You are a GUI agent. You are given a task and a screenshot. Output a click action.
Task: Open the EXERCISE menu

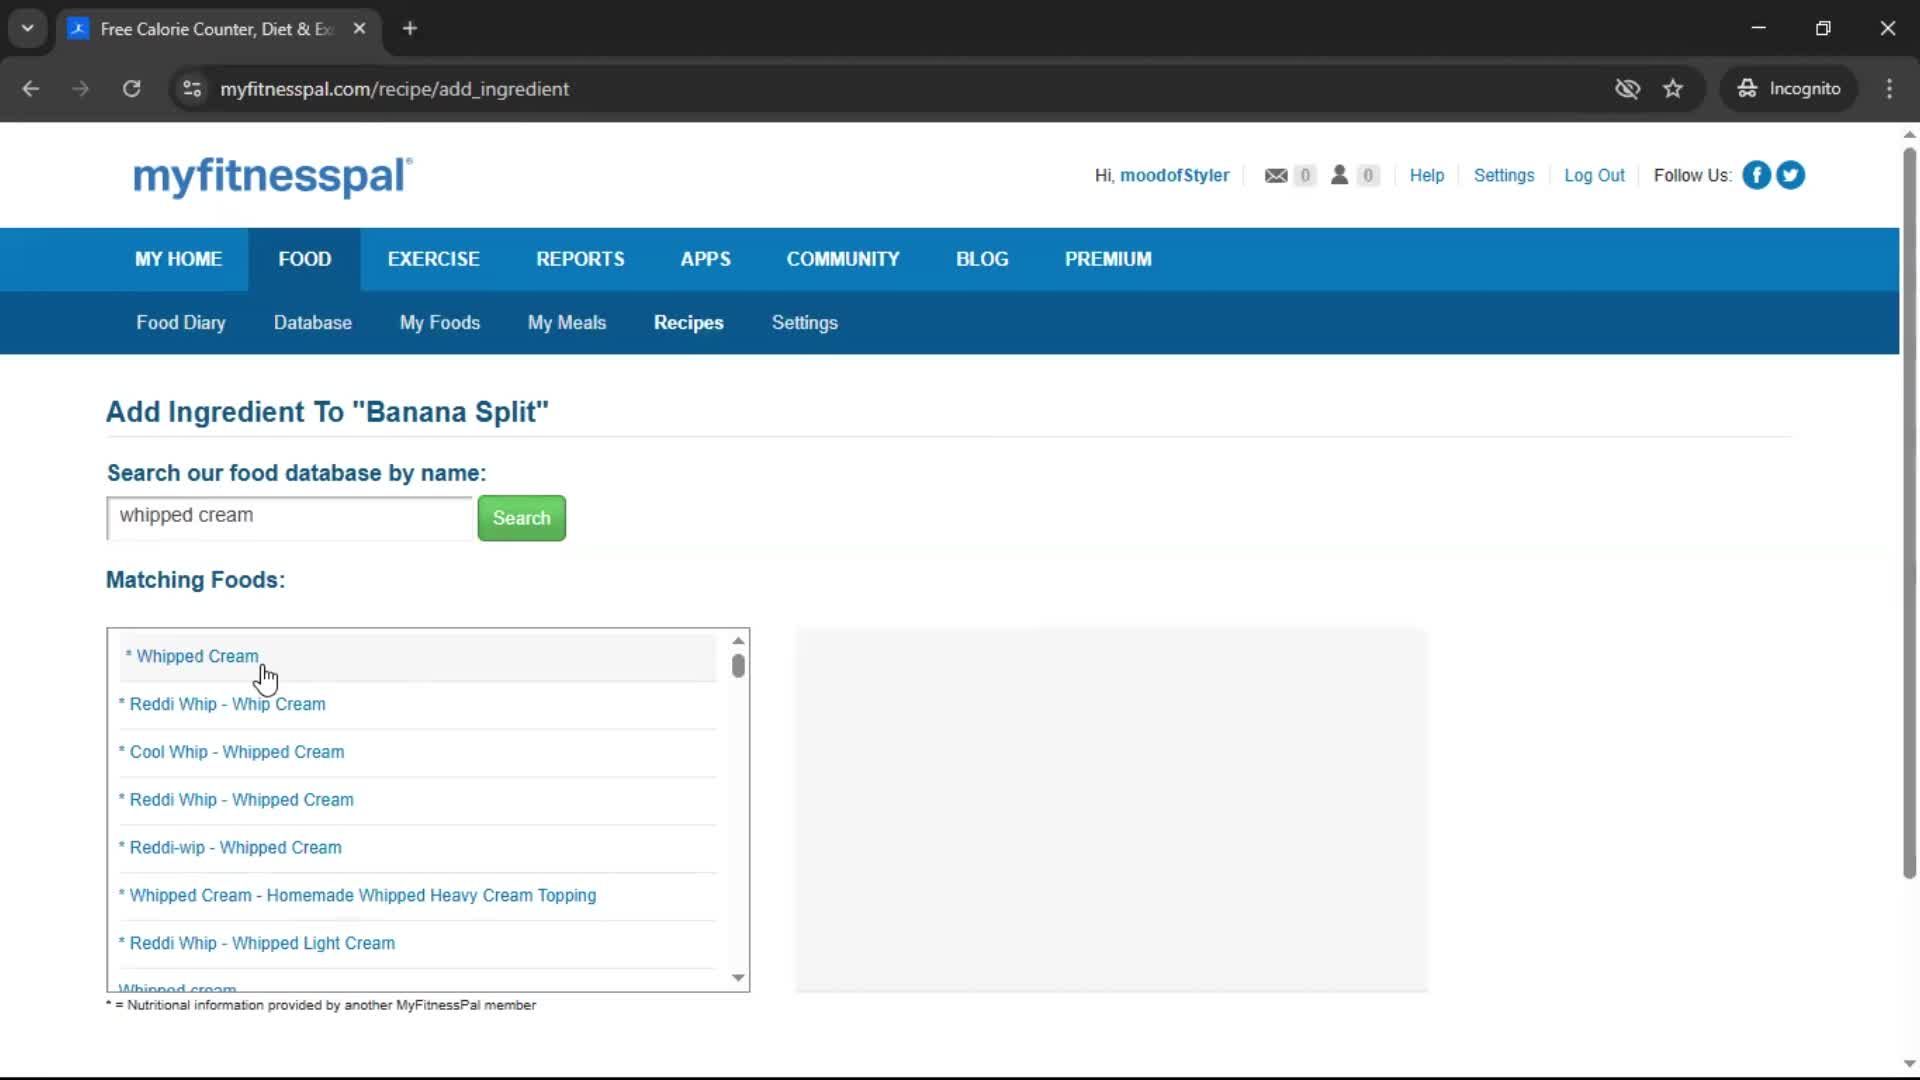click(x=433, y=259)
